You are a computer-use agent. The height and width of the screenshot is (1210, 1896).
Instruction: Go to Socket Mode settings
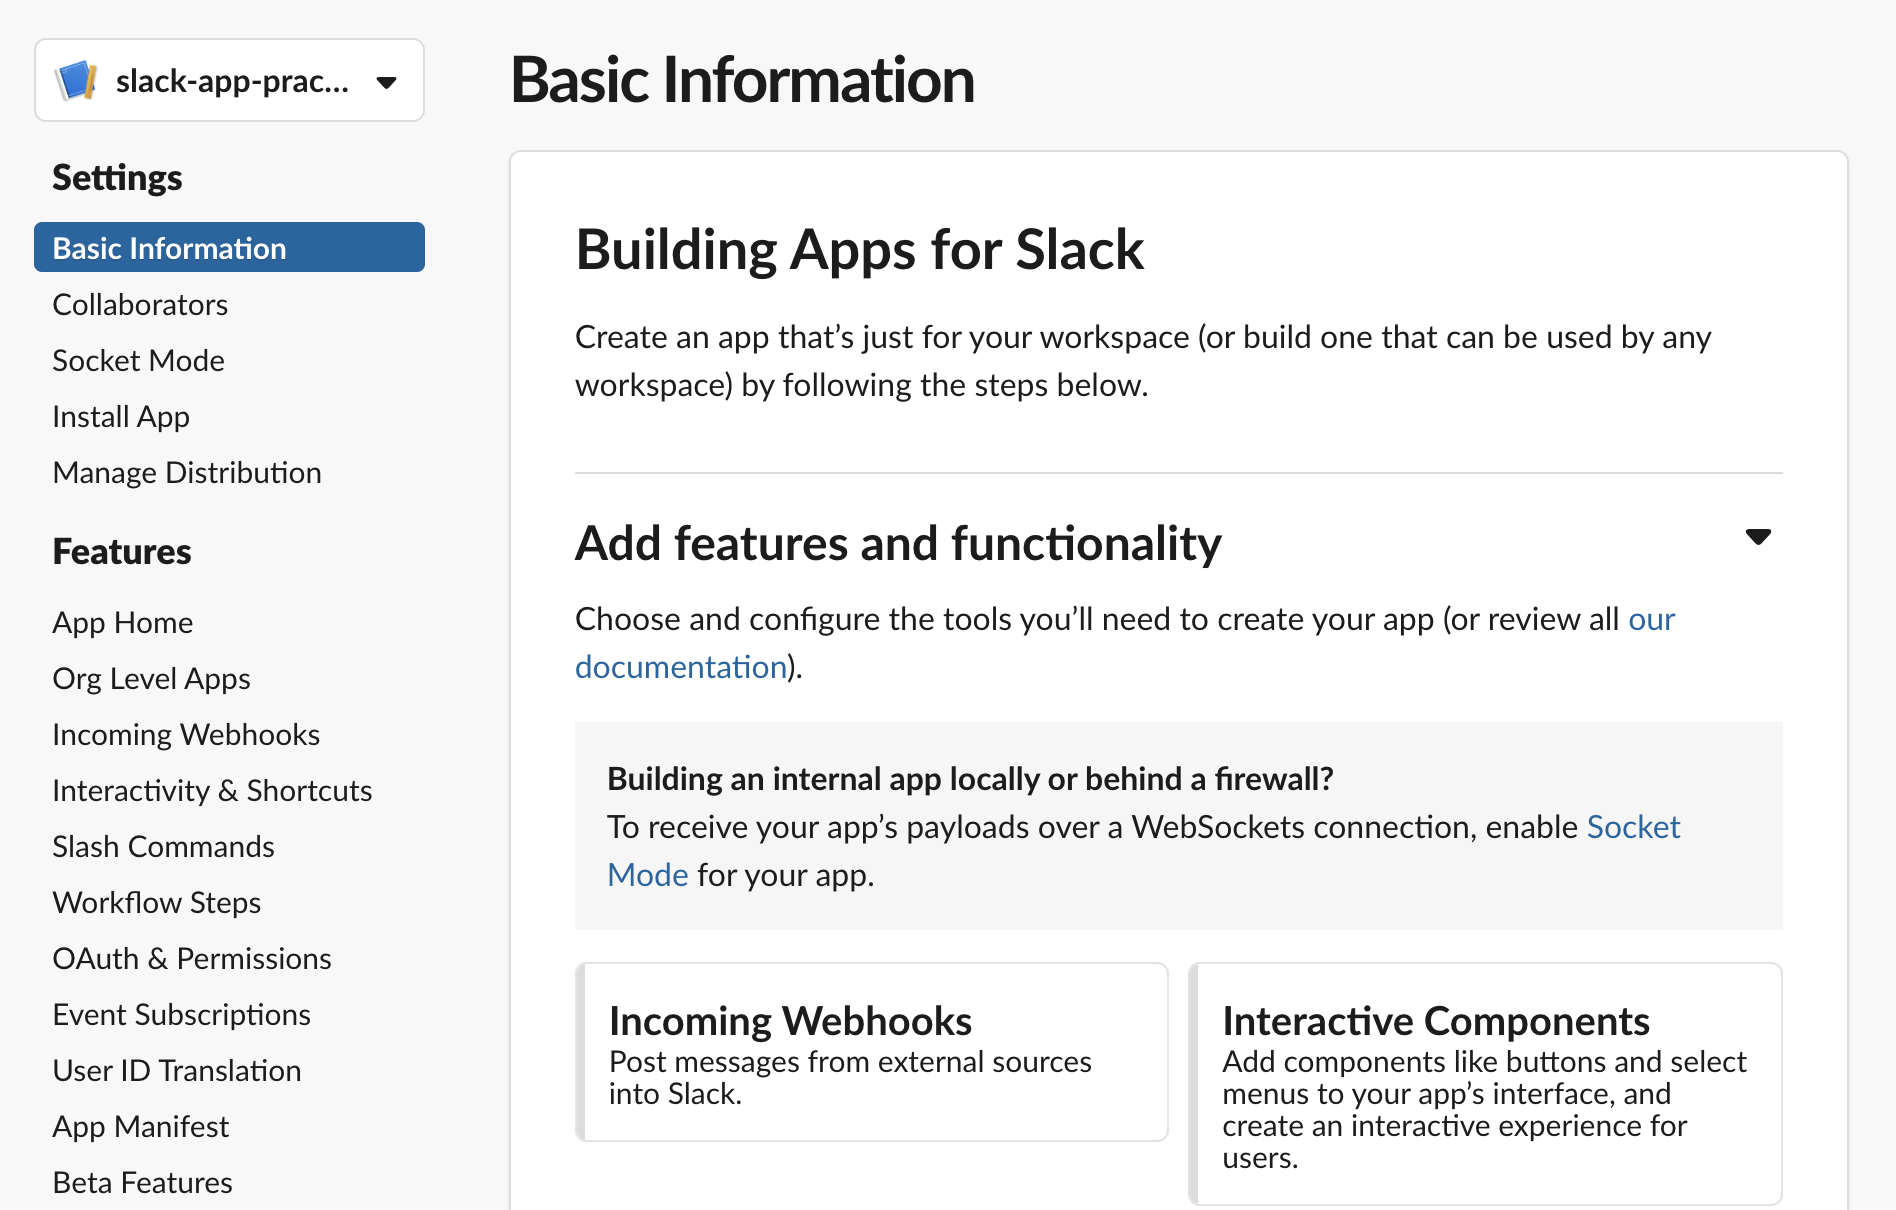pos(137,360)
